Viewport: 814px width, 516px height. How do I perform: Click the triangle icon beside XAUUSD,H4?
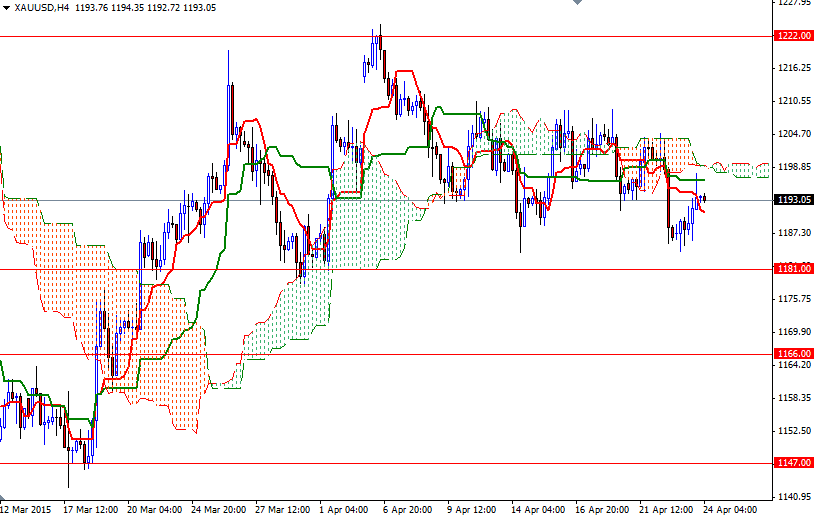click(x=6, y=8)
